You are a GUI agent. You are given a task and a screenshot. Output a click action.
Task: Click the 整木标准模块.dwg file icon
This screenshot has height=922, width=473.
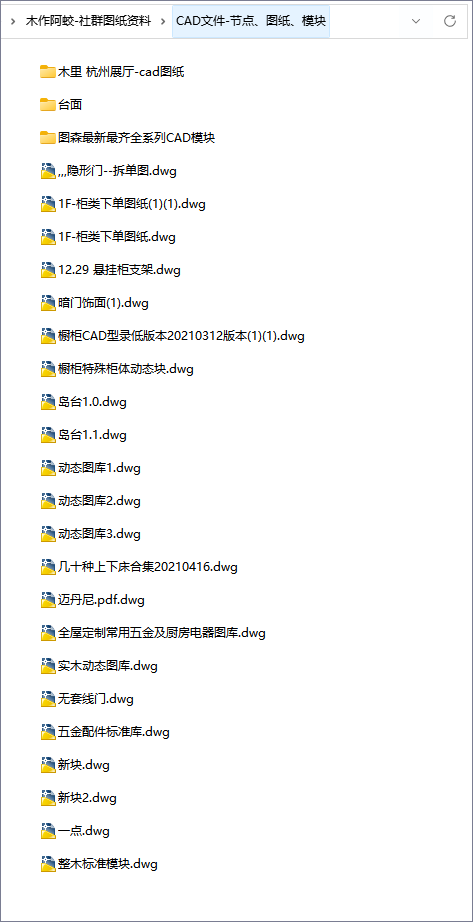(x=48, y=864)
